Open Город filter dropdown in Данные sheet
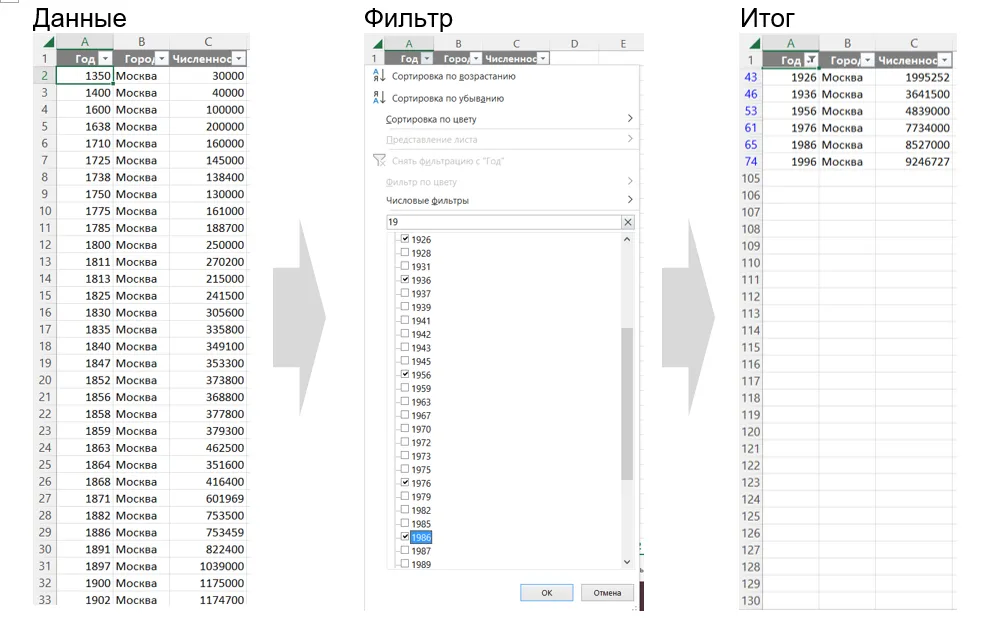Screen dimensions: 988x627 (161, 59)
